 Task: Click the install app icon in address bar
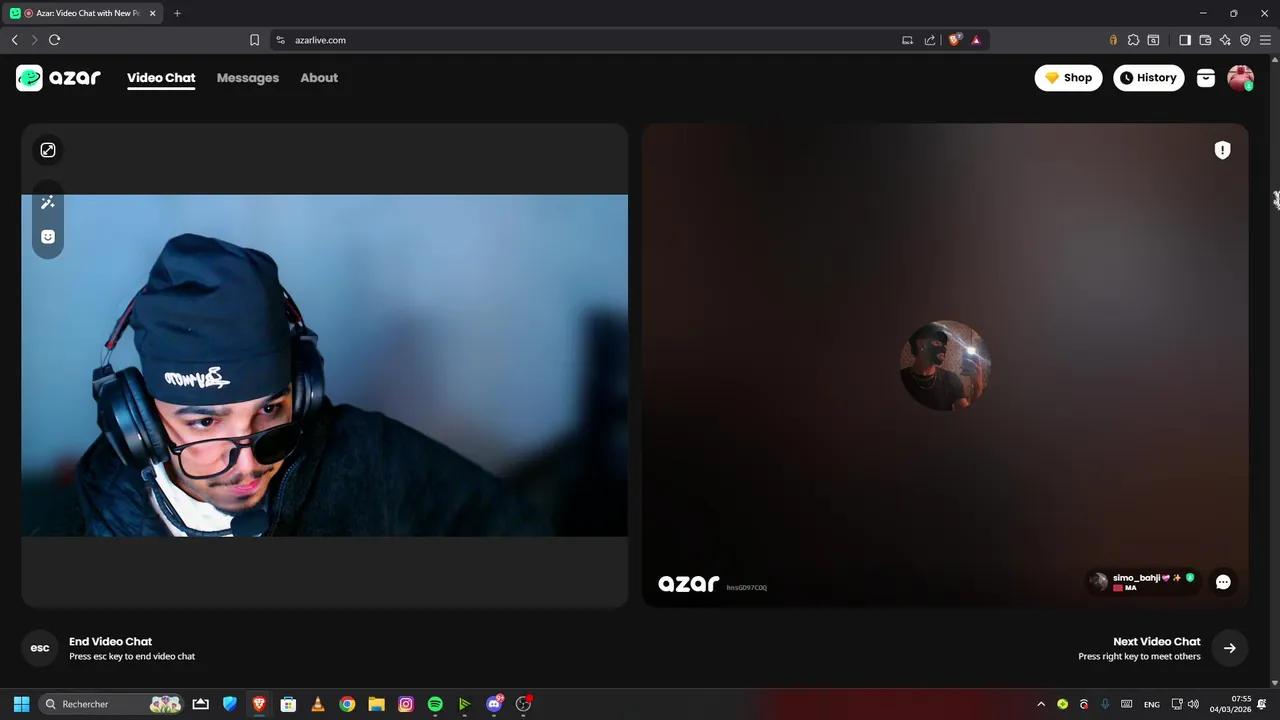coord(907,40)
